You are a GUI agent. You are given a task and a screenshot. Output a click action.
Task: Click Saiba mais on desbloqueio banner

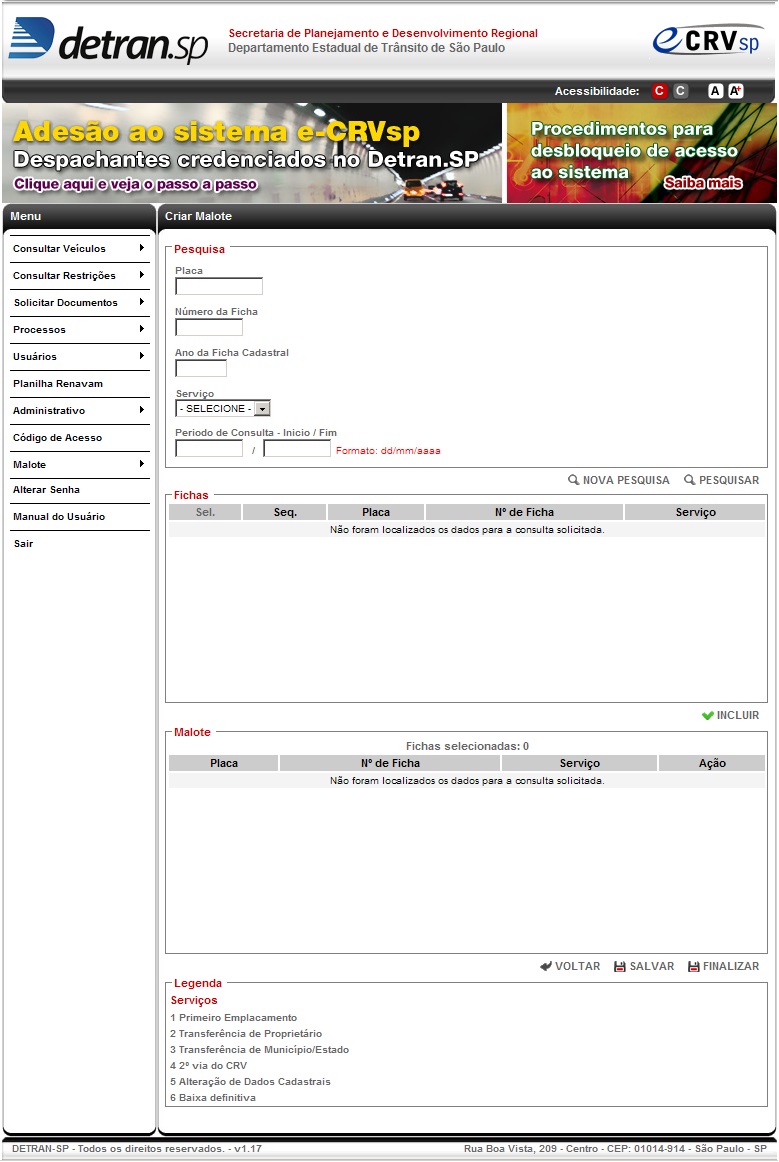703,182
